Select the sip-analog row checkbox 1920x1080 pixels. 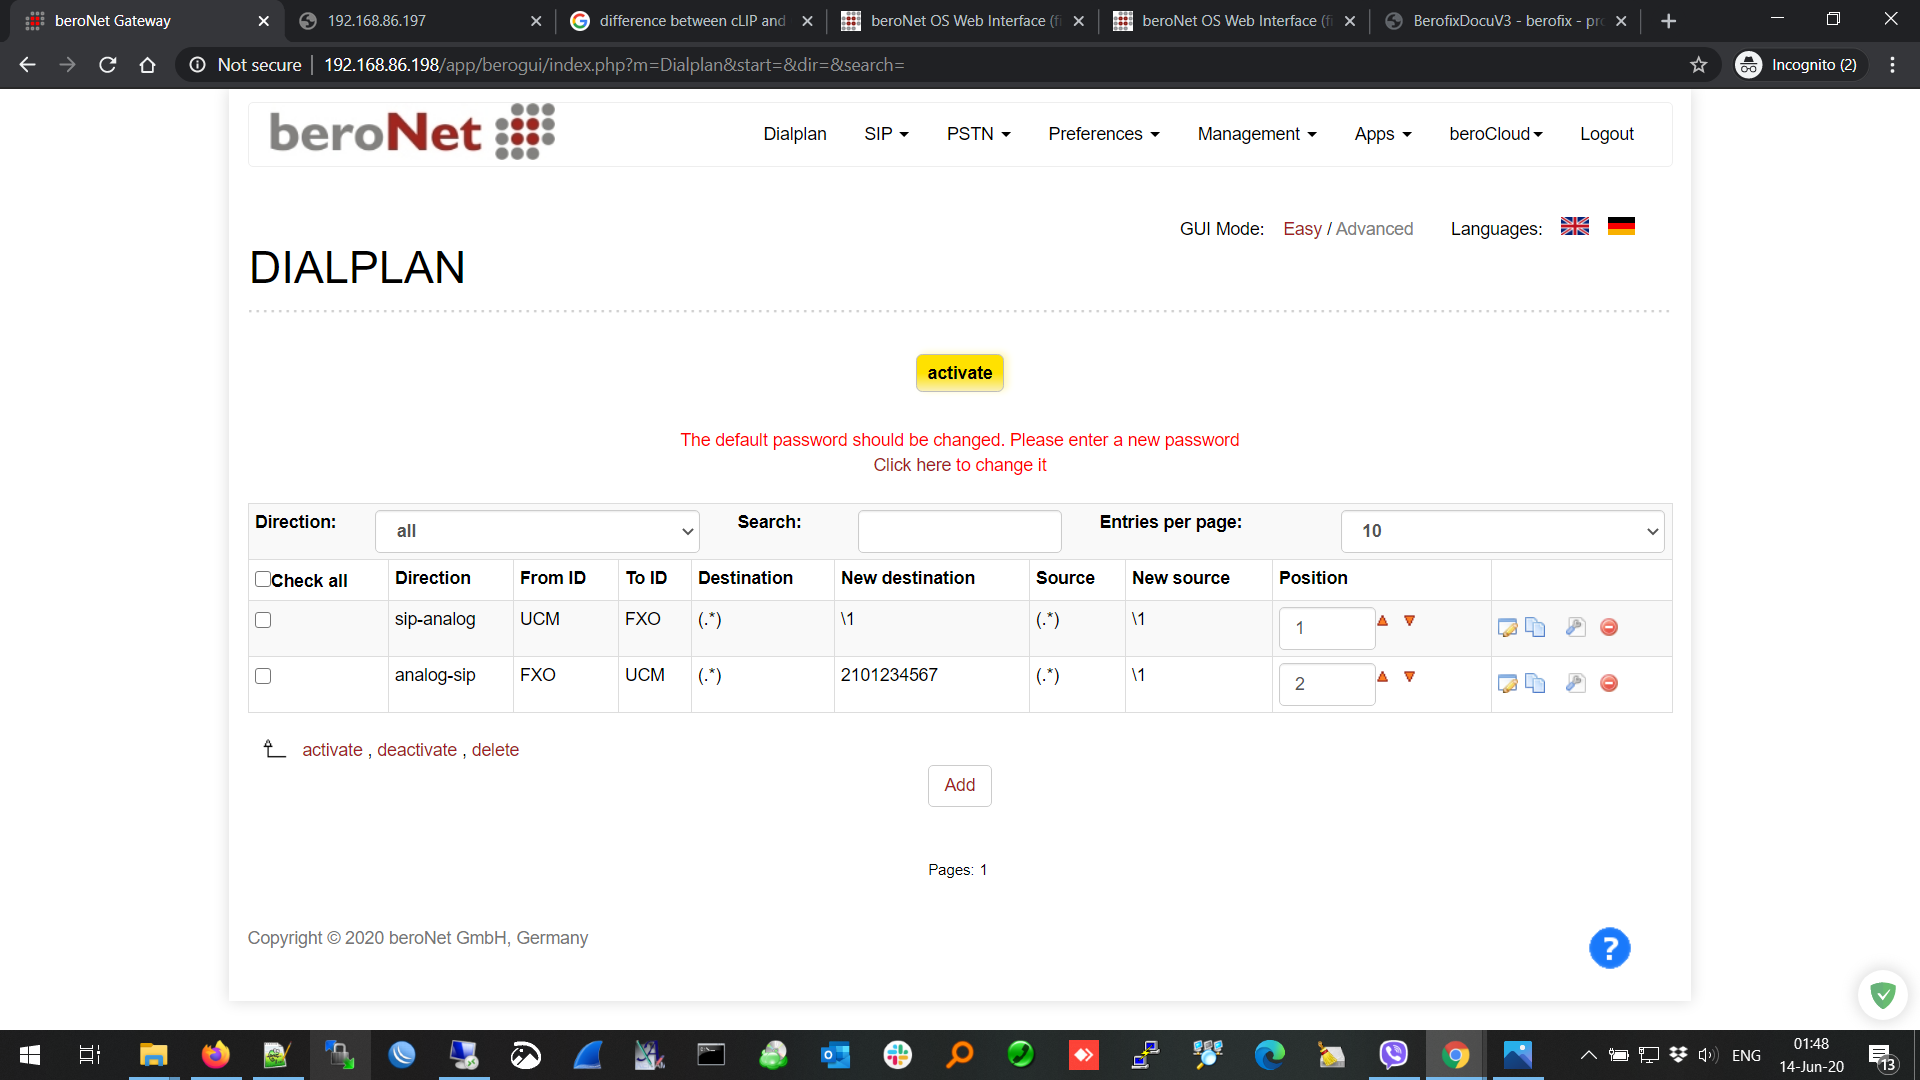coord(263,620)
